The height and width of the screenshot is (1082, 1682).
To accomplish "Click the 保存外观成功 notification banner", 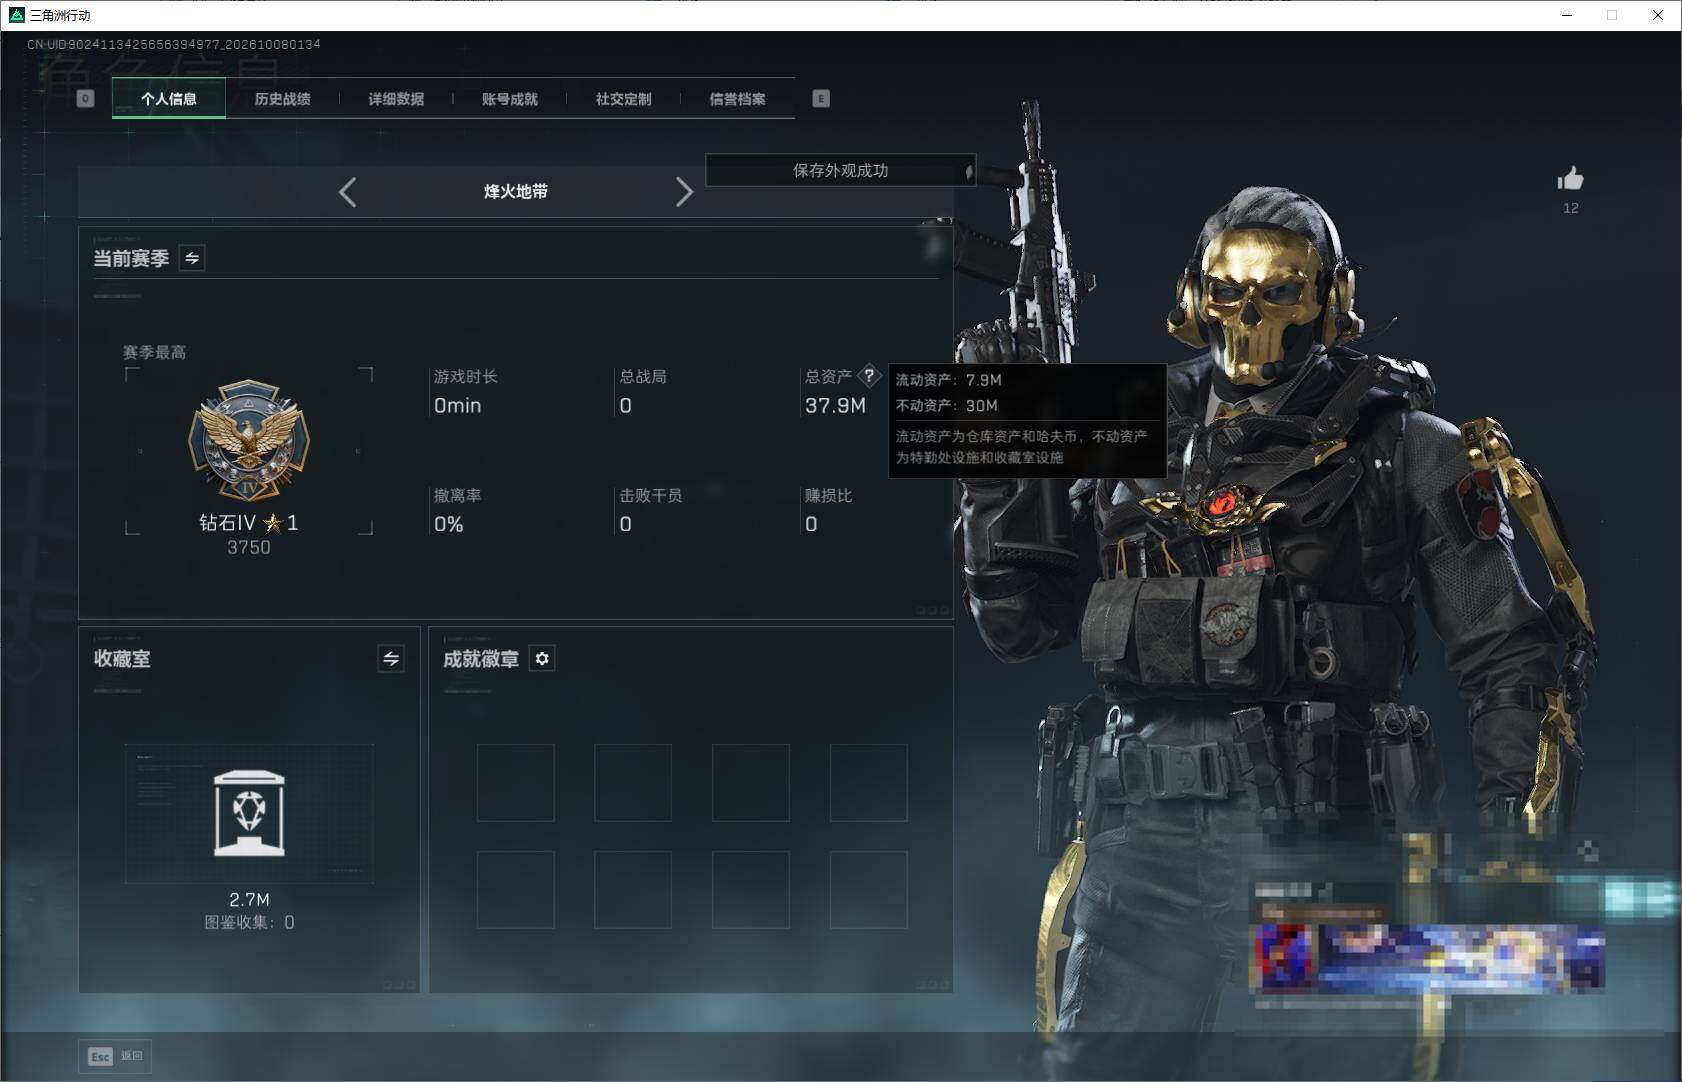I will click(x=840, y=170).
